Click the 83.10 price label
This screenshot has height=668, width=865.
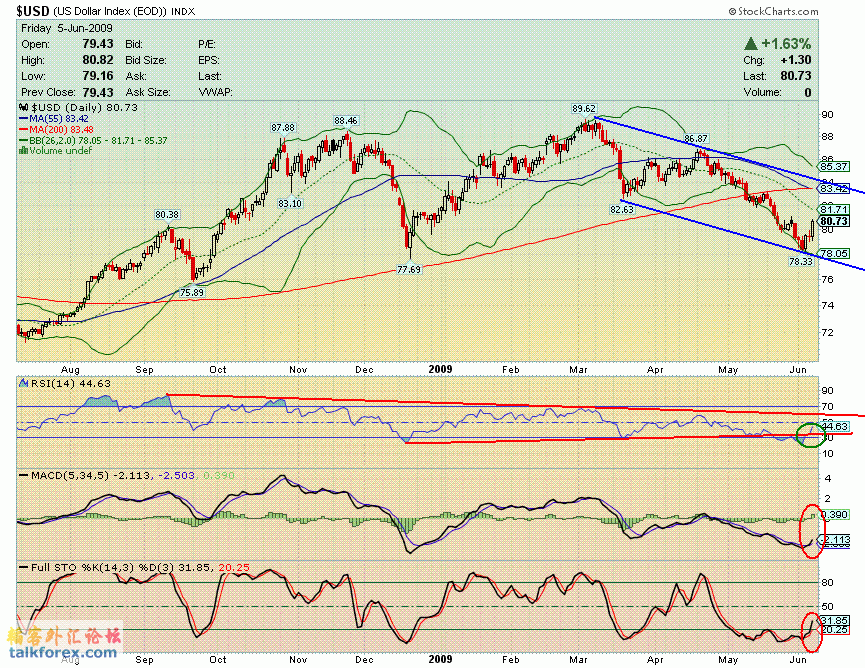[x=290, y=203]
